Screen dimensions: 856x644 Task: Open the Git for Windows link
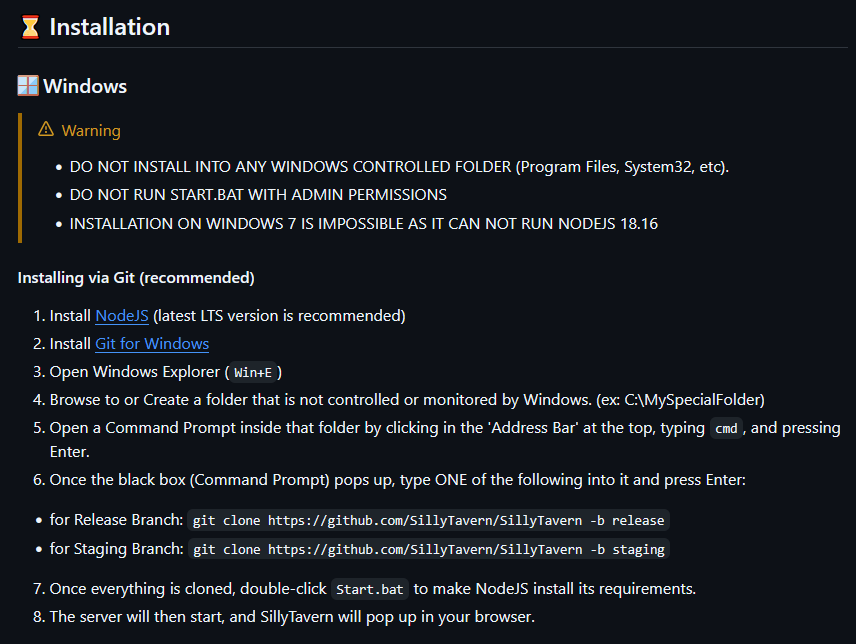(x=152, y=343)
